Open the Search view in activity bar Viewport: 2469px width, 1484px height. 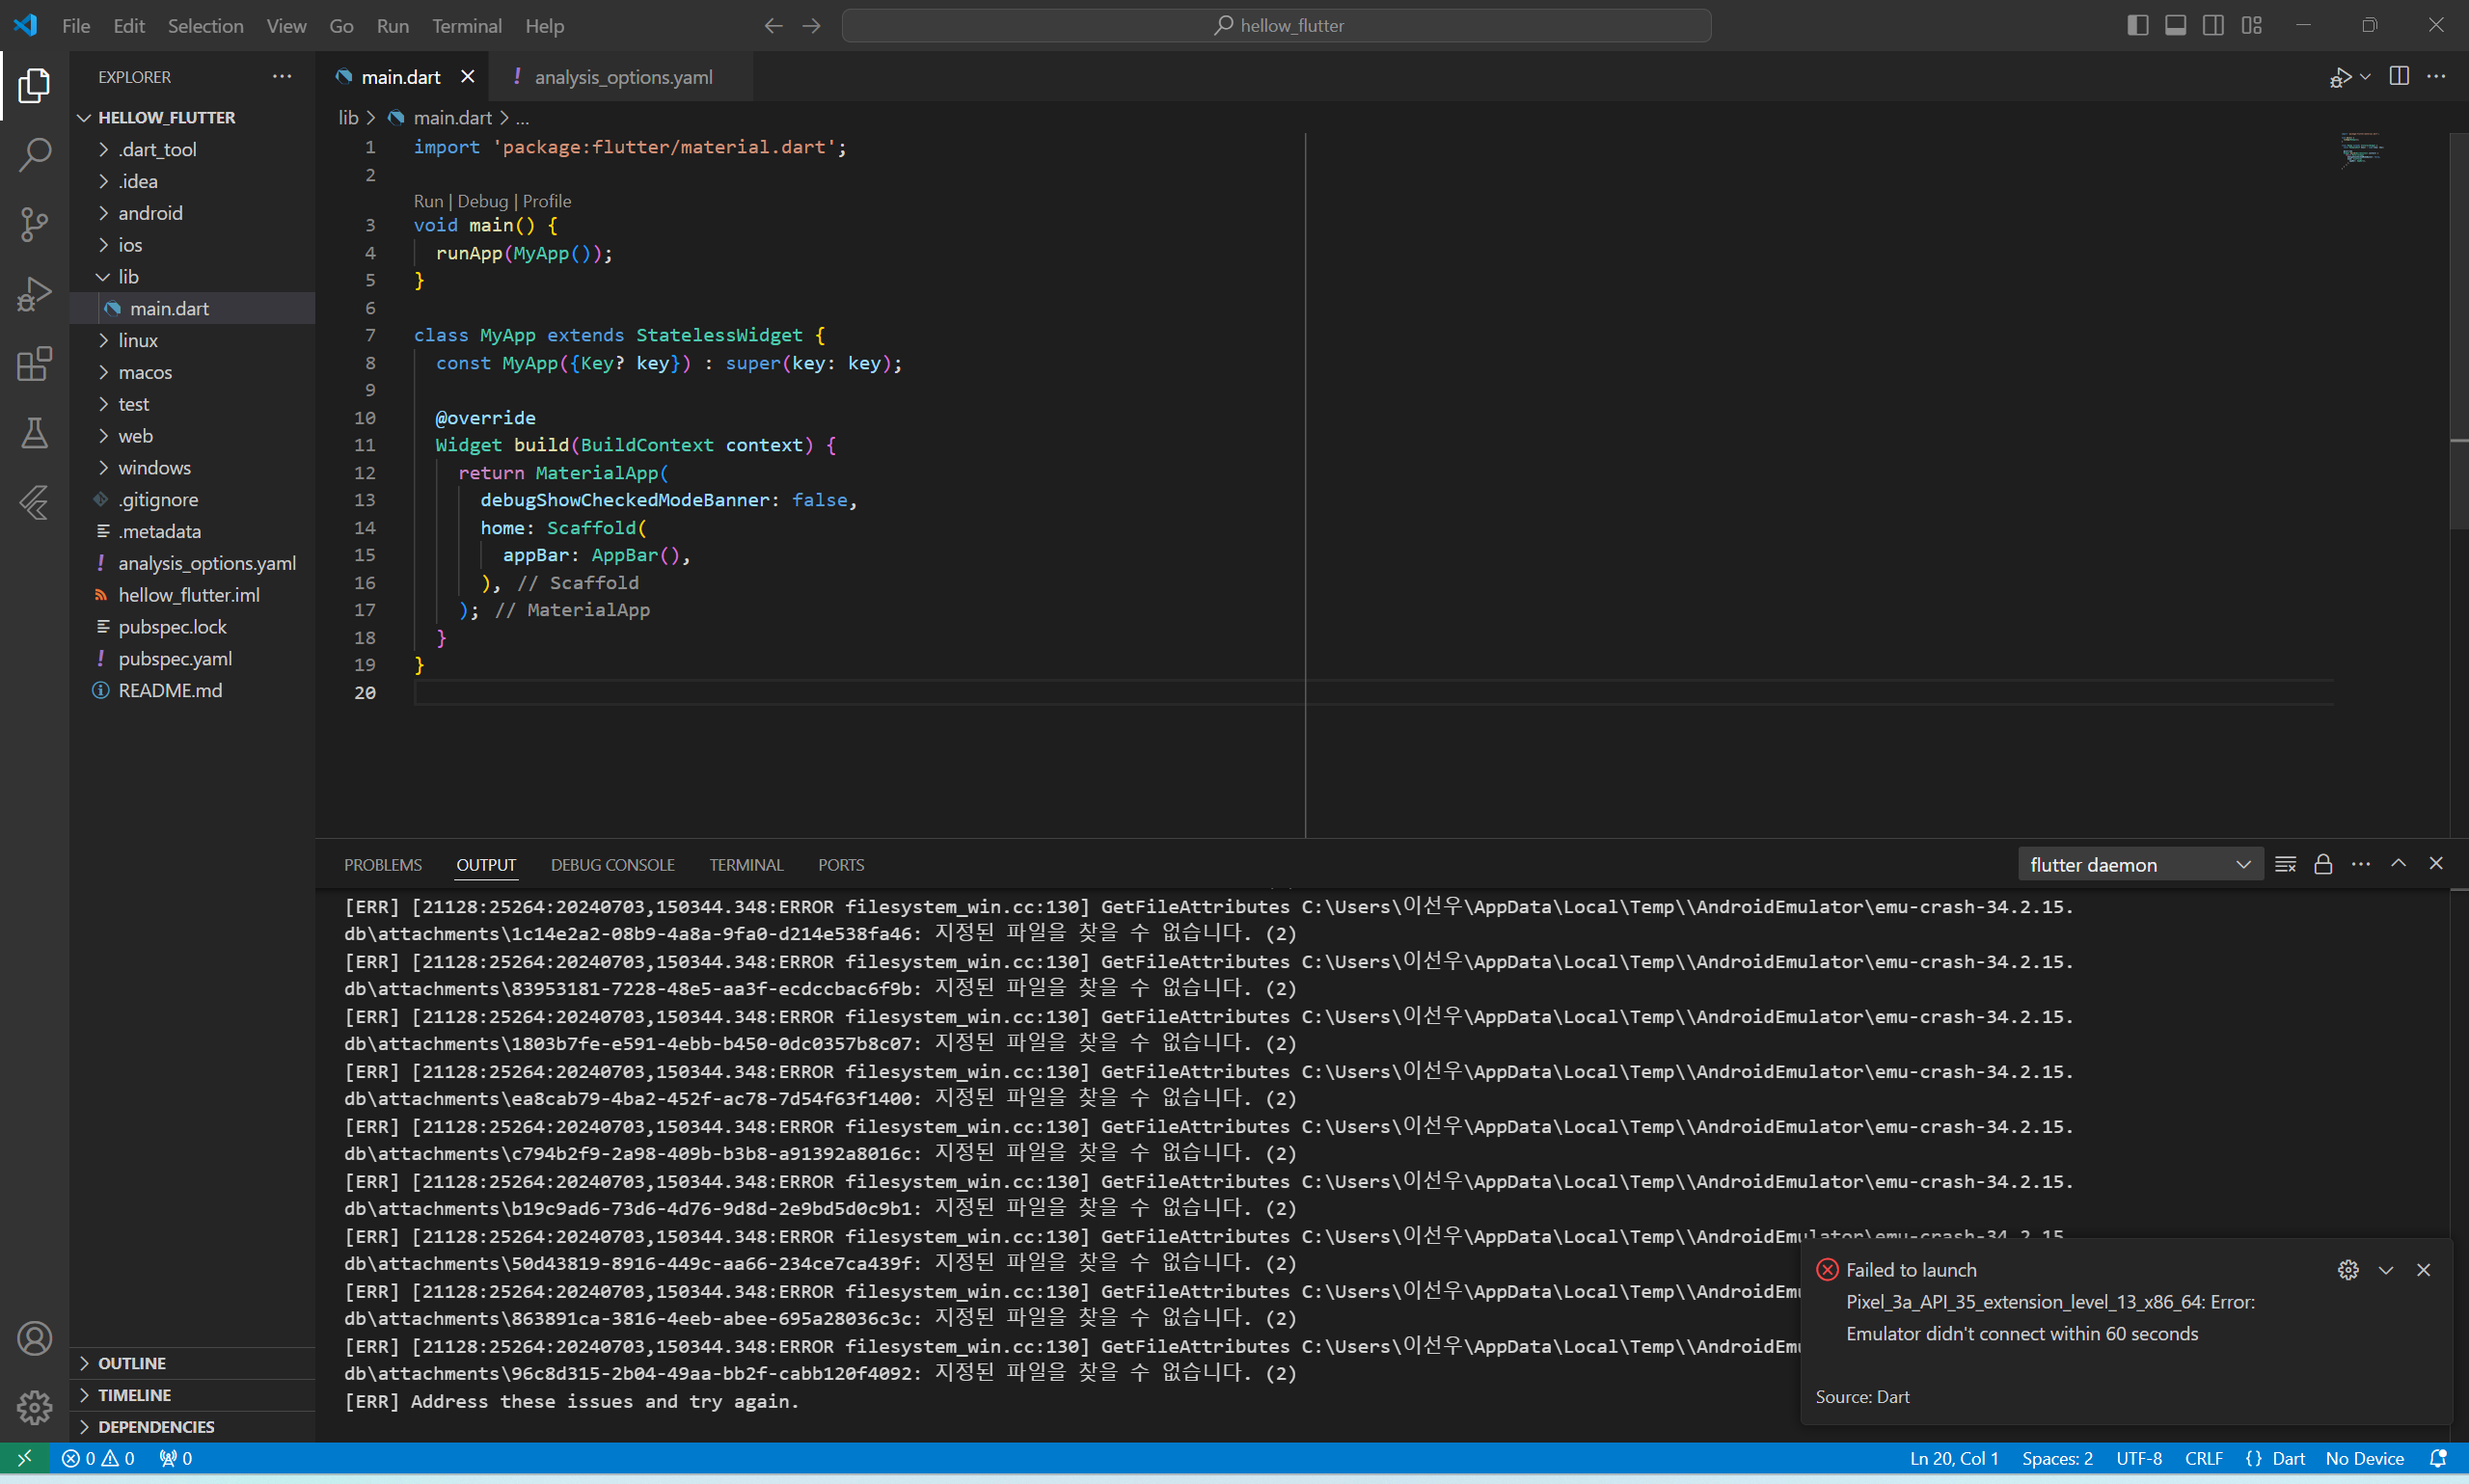tap(34, 155)
